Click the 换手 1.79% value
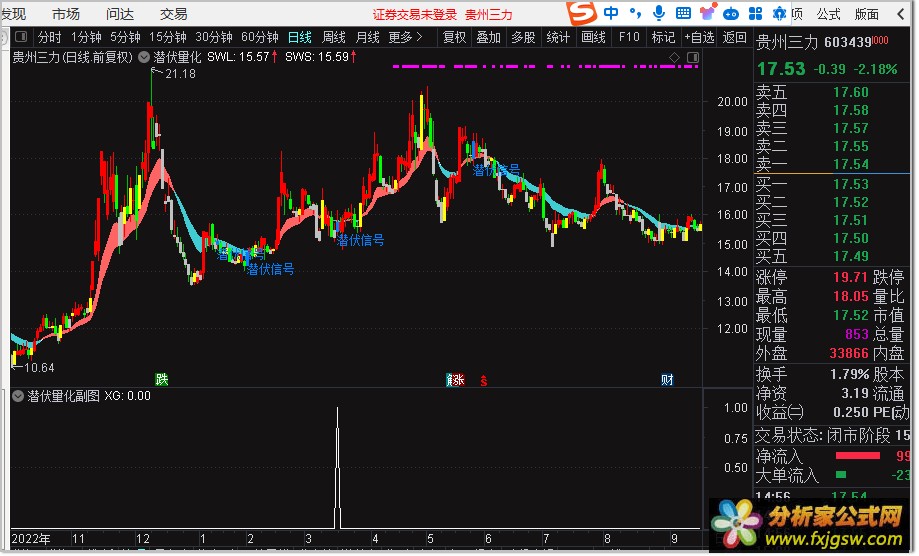 849,375
